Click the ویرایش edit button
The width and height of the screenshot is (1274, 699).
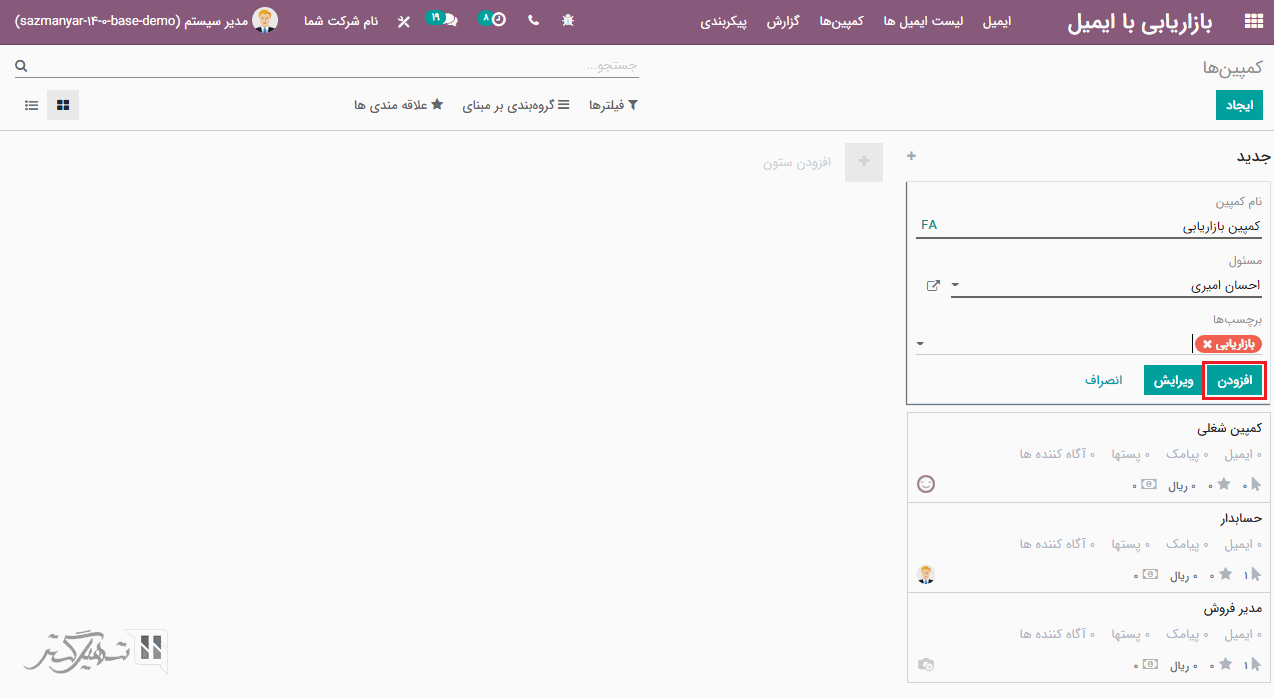coord(1174,380)
